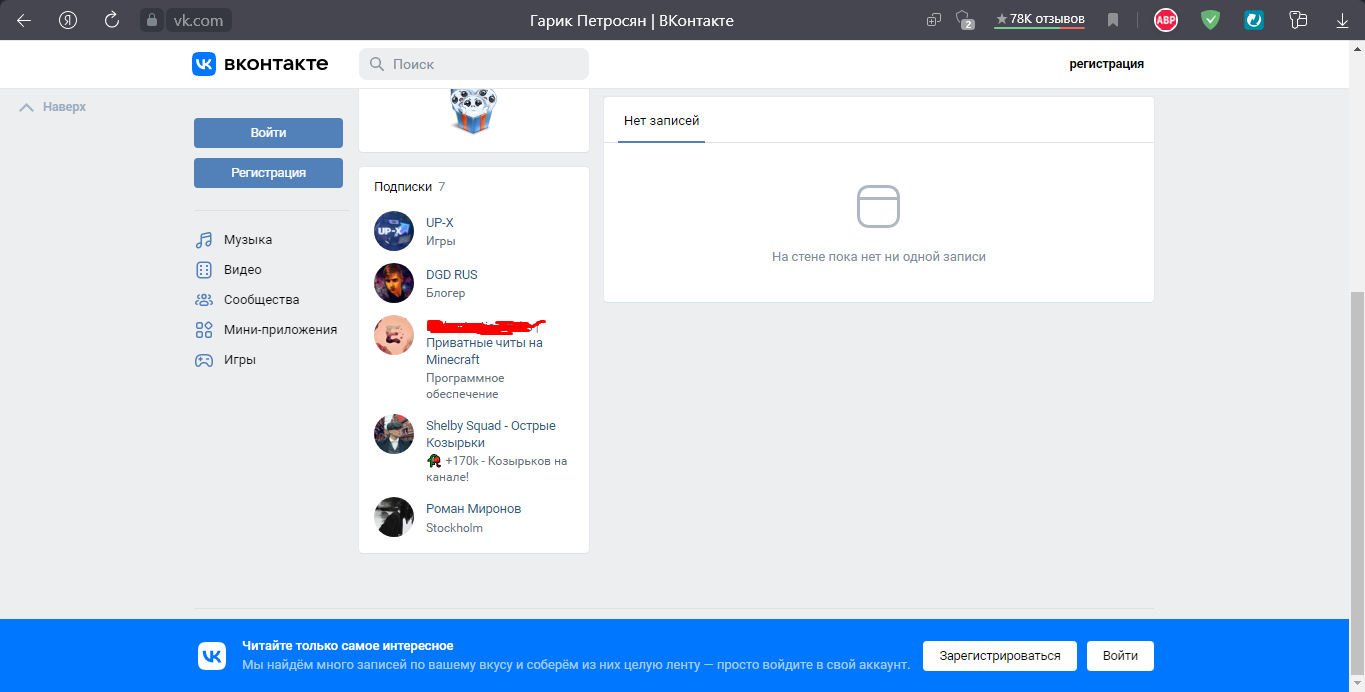Click the mini-apps grid icon
Image resolution: width=1365 pixels, height=692 pixels.
click(204, 330)
